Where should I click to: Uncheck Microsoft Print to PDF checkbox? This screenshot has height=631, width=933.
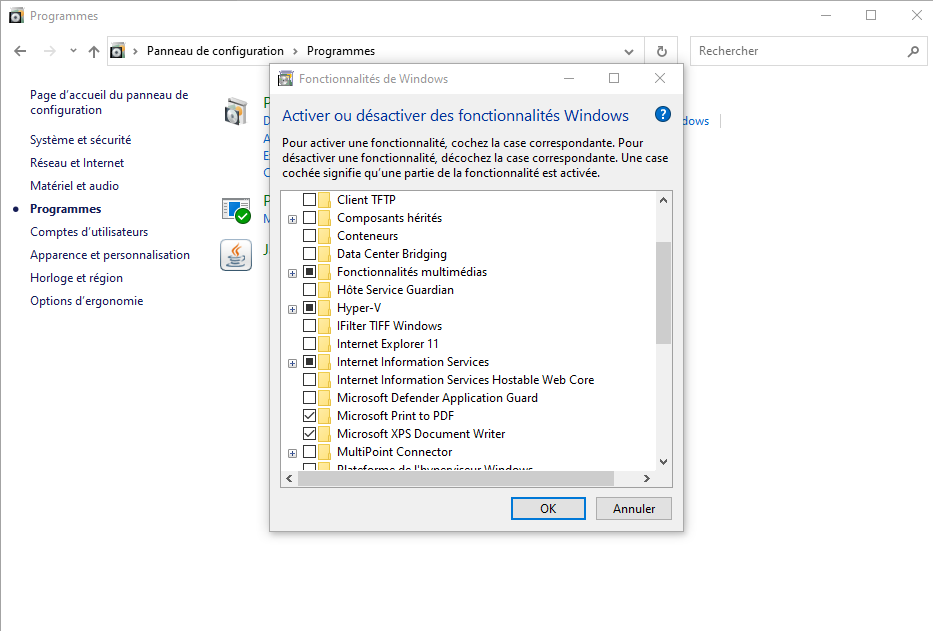coord(310,416)
